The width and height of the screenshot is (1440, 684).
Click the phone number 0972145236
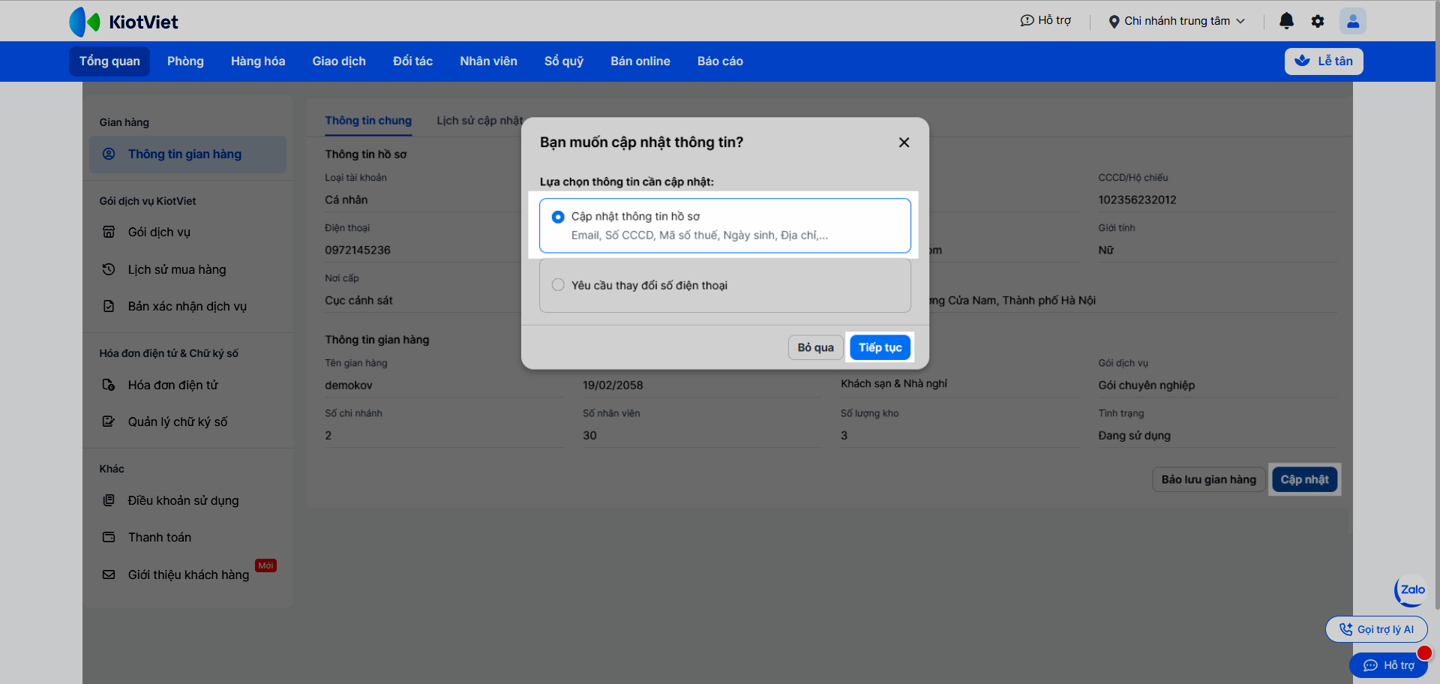(x=358, y=250)
